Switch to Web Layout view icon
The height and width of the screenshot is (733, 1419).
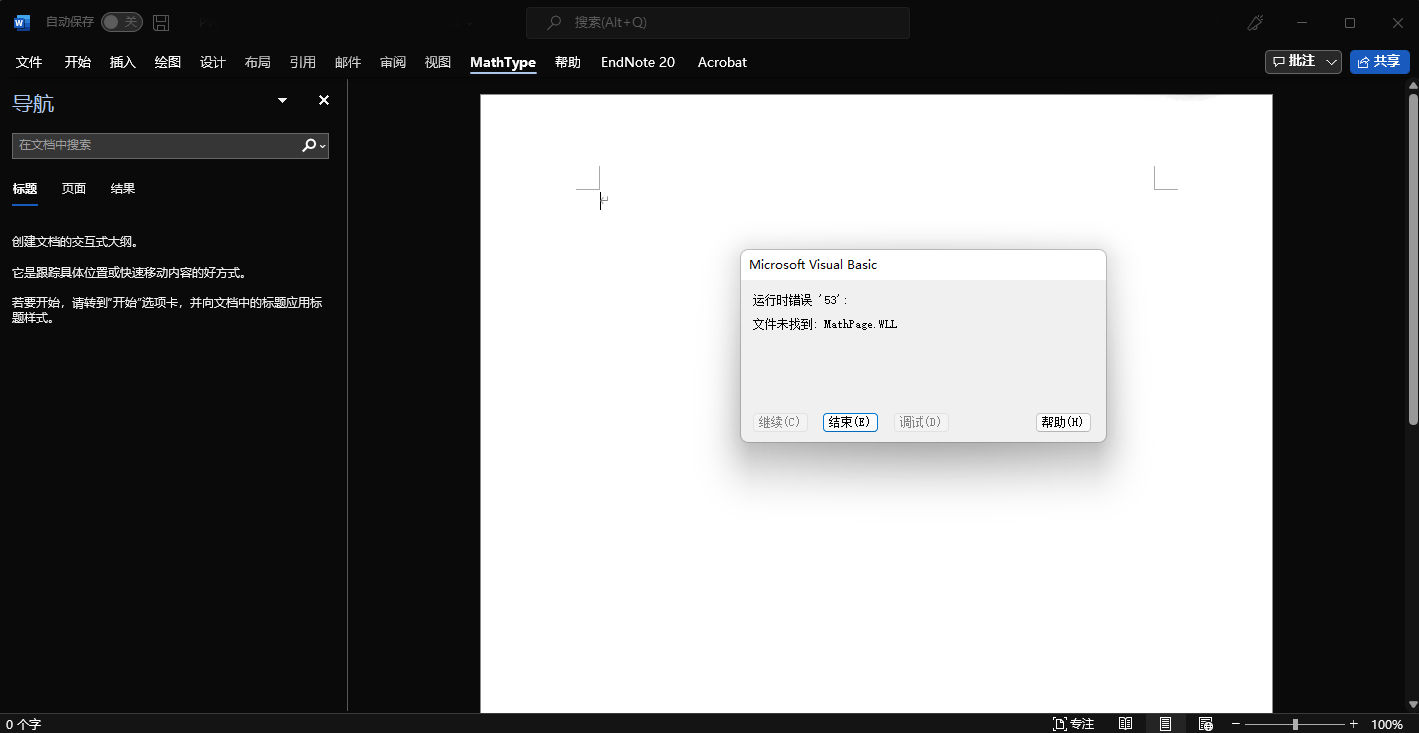1206,724
